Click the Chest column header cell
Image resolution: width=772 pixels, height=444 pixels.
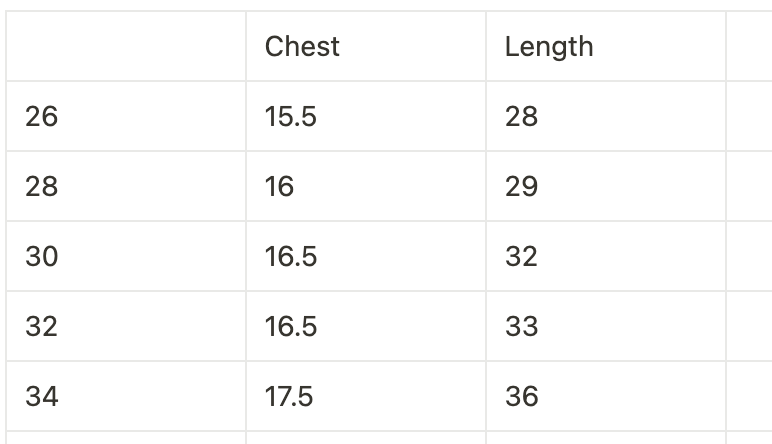pos(365,47)
